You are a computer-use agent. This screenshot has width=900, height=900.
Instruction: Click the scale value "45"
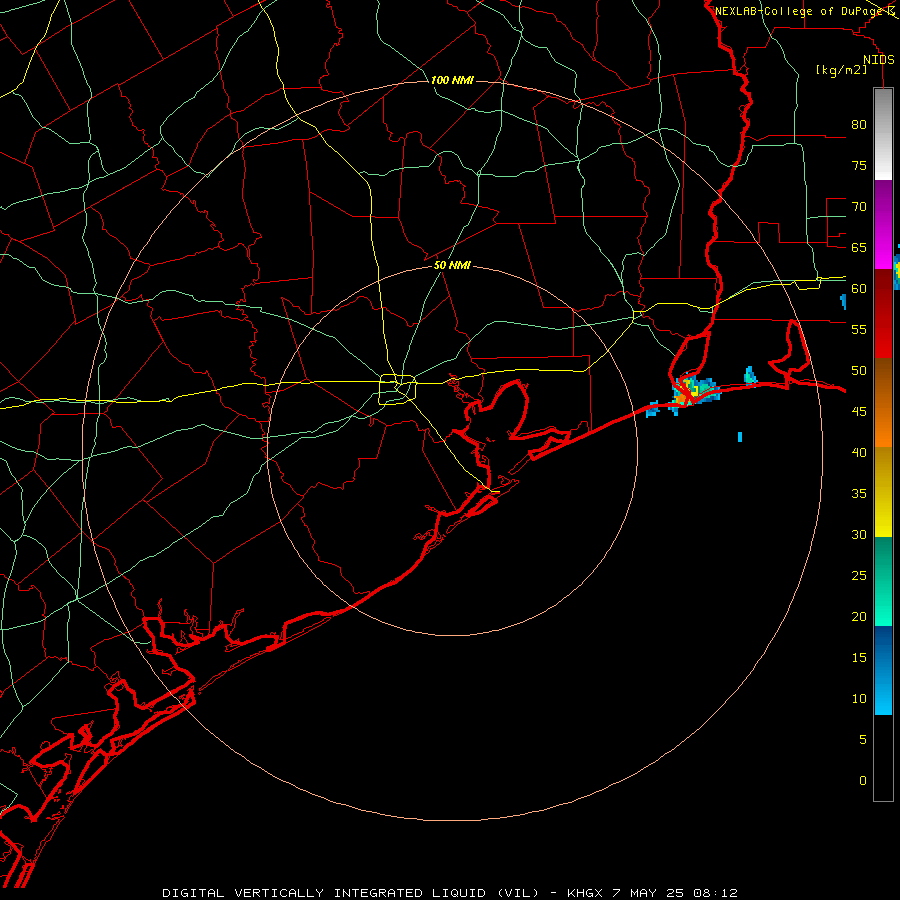[x=859, y=412]
